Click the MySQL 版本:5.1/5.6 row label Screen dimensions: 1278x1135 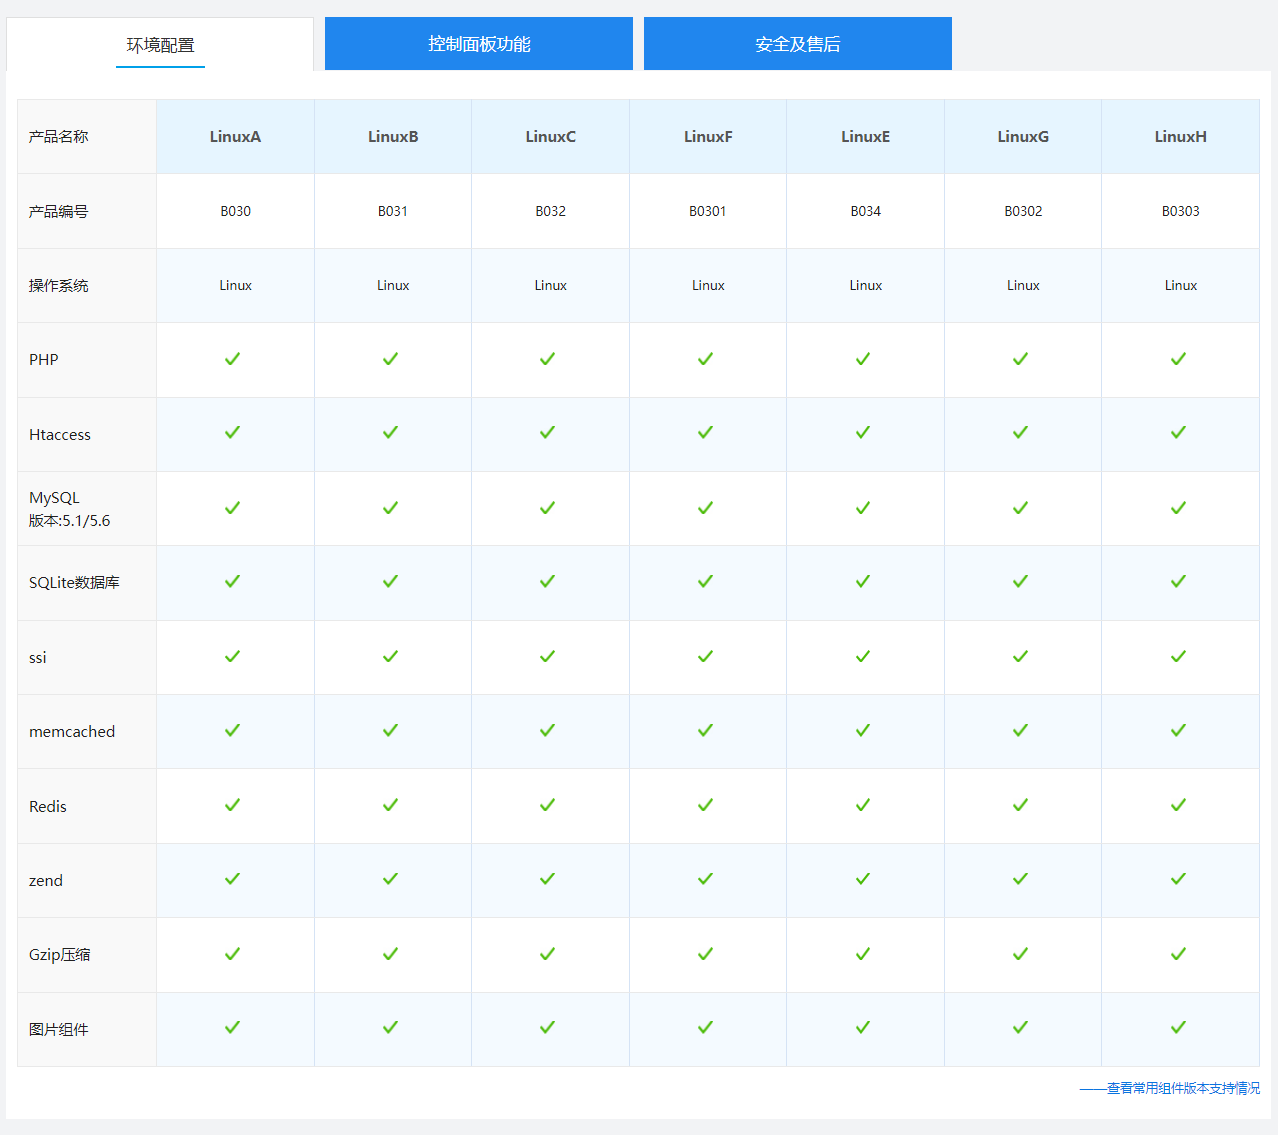[70, 509]
